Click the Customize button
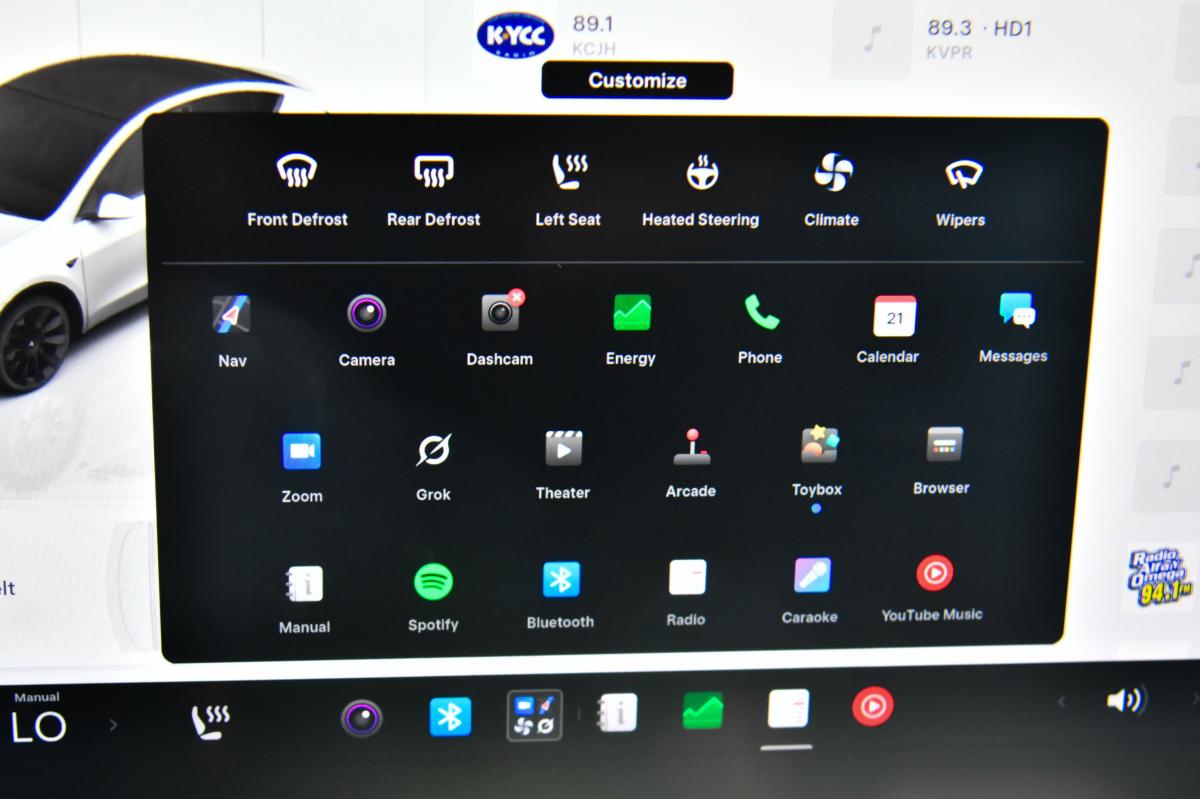 (637, 81)
